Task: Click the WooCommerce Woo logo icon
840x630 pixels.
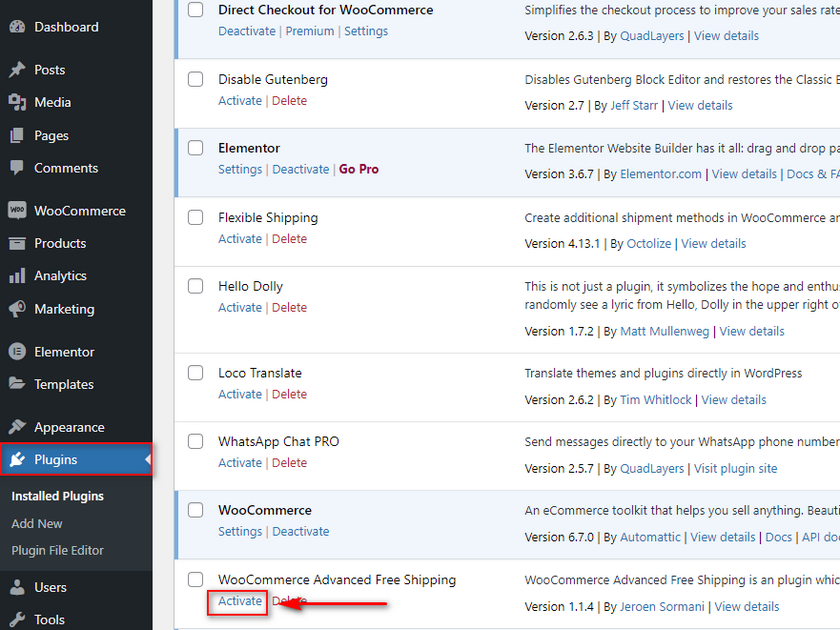Action: coord(17,211)
